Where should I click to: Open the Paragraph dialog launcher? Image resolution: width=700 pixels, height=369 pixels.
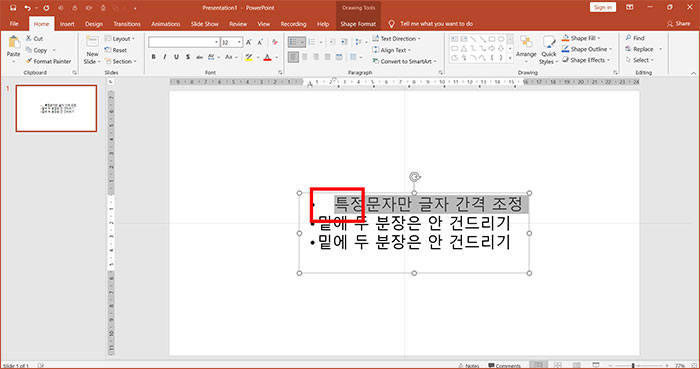[441, 72]
